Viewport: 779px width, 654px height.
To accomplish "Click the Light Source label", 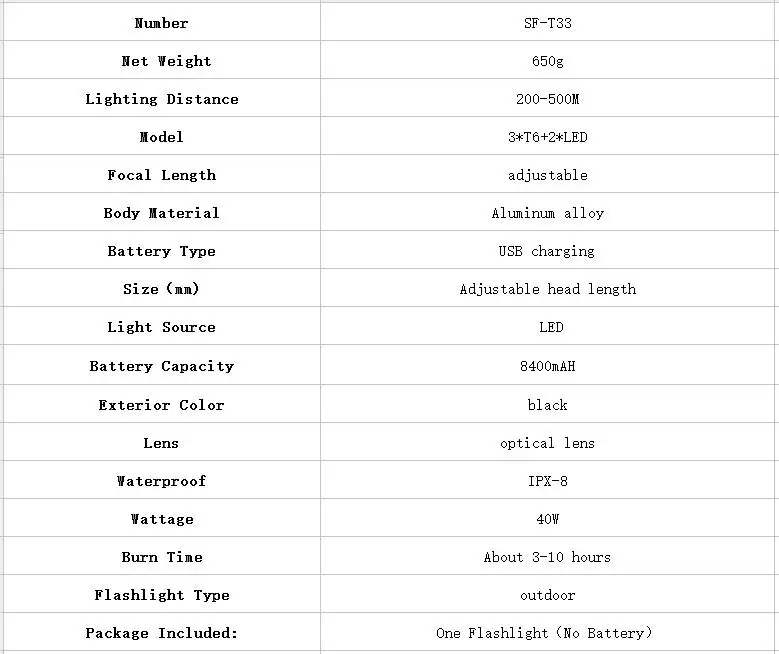I will coord(162,327).
